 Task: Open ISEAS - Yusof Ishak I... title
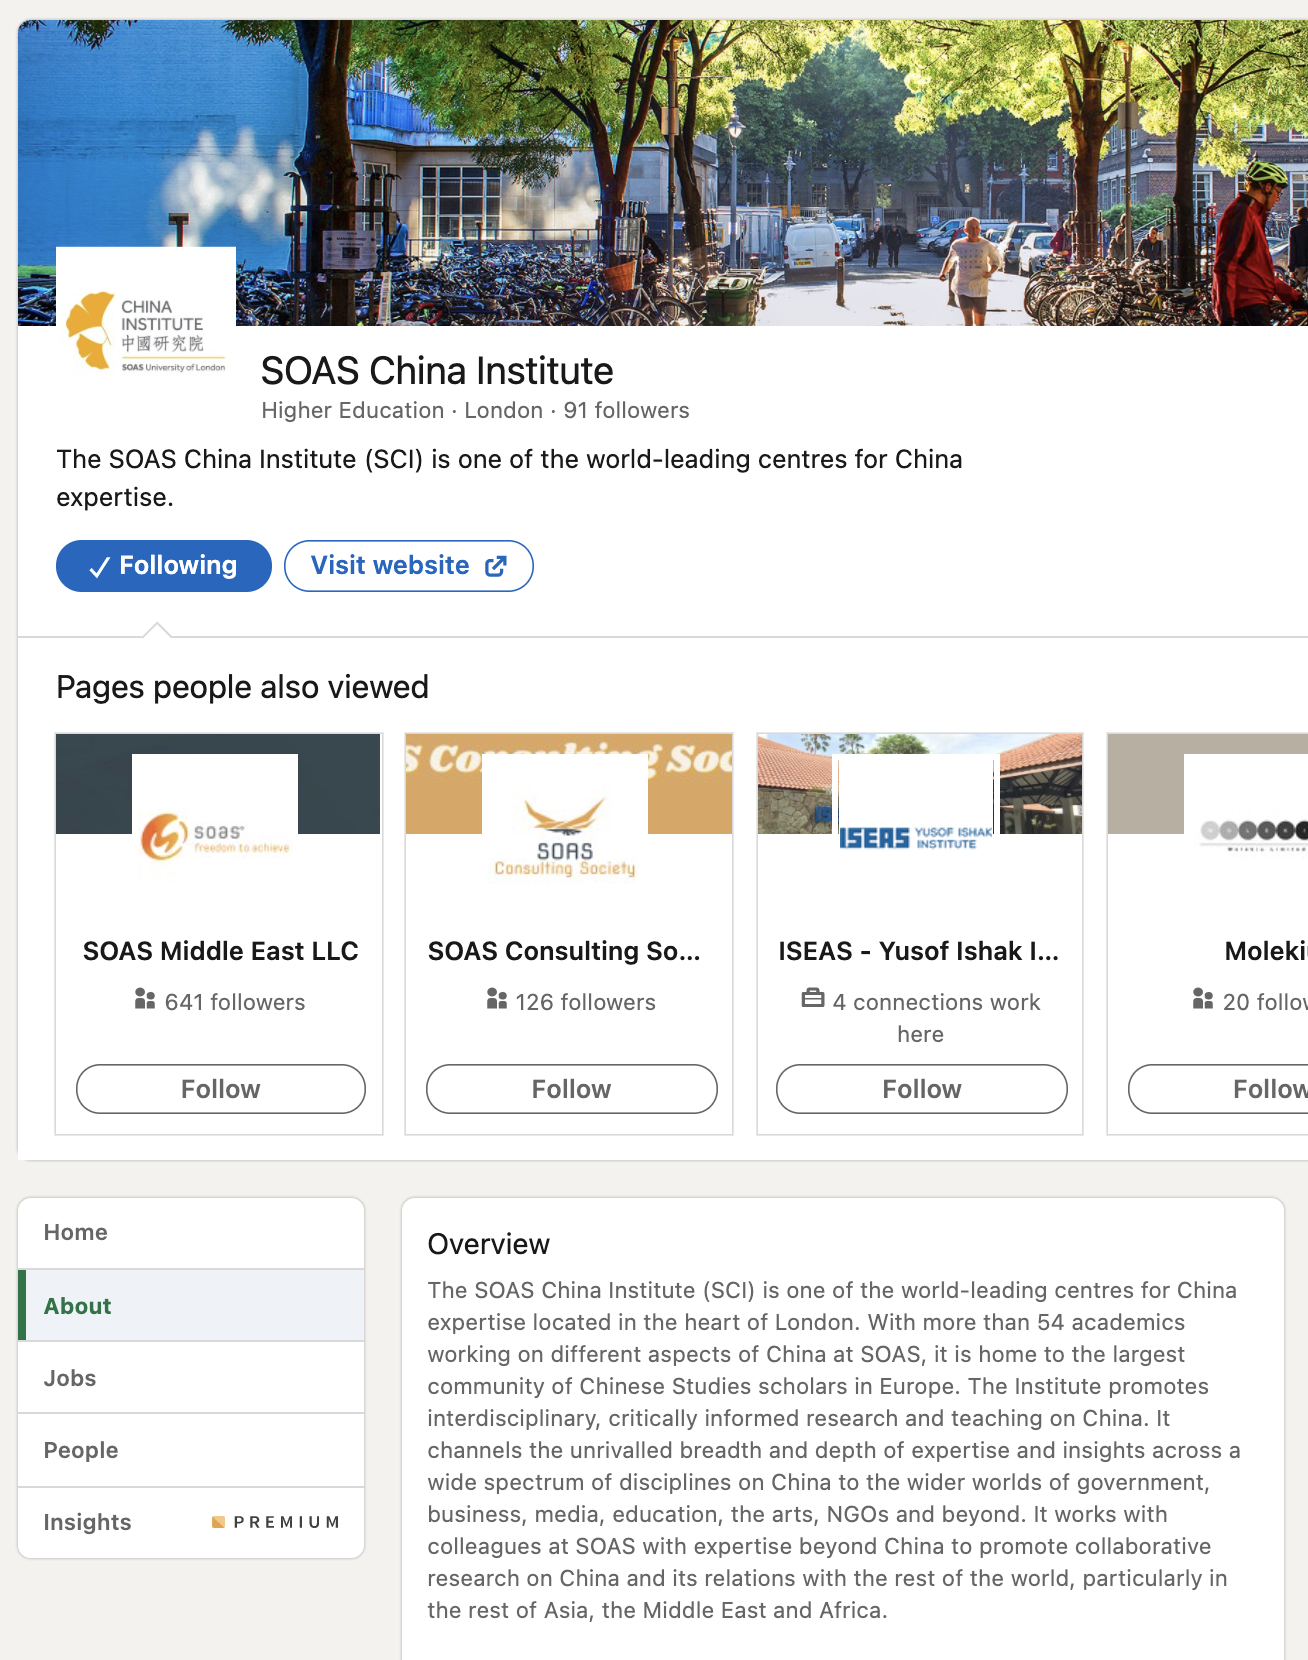(919, 951)
